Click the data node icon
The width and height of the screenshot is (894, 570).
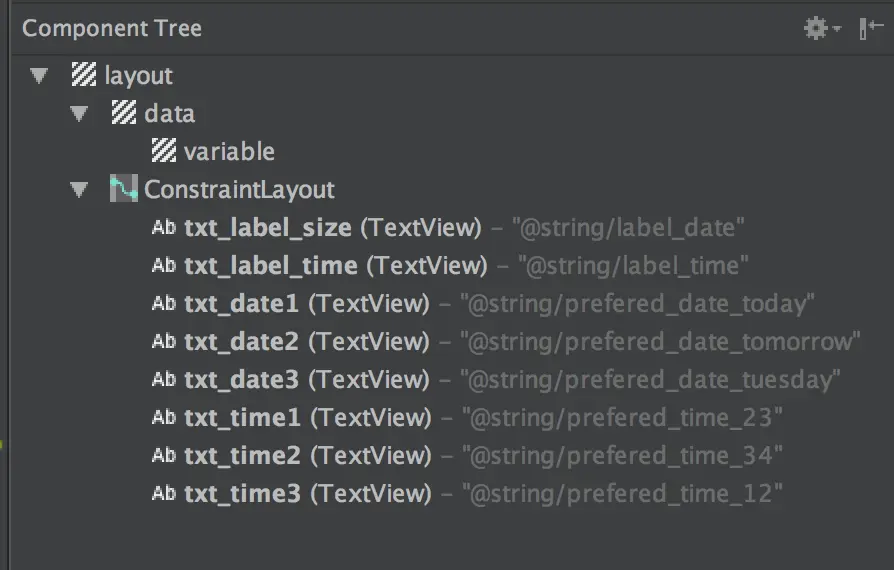pyautogui.click(x=124, y=113)
